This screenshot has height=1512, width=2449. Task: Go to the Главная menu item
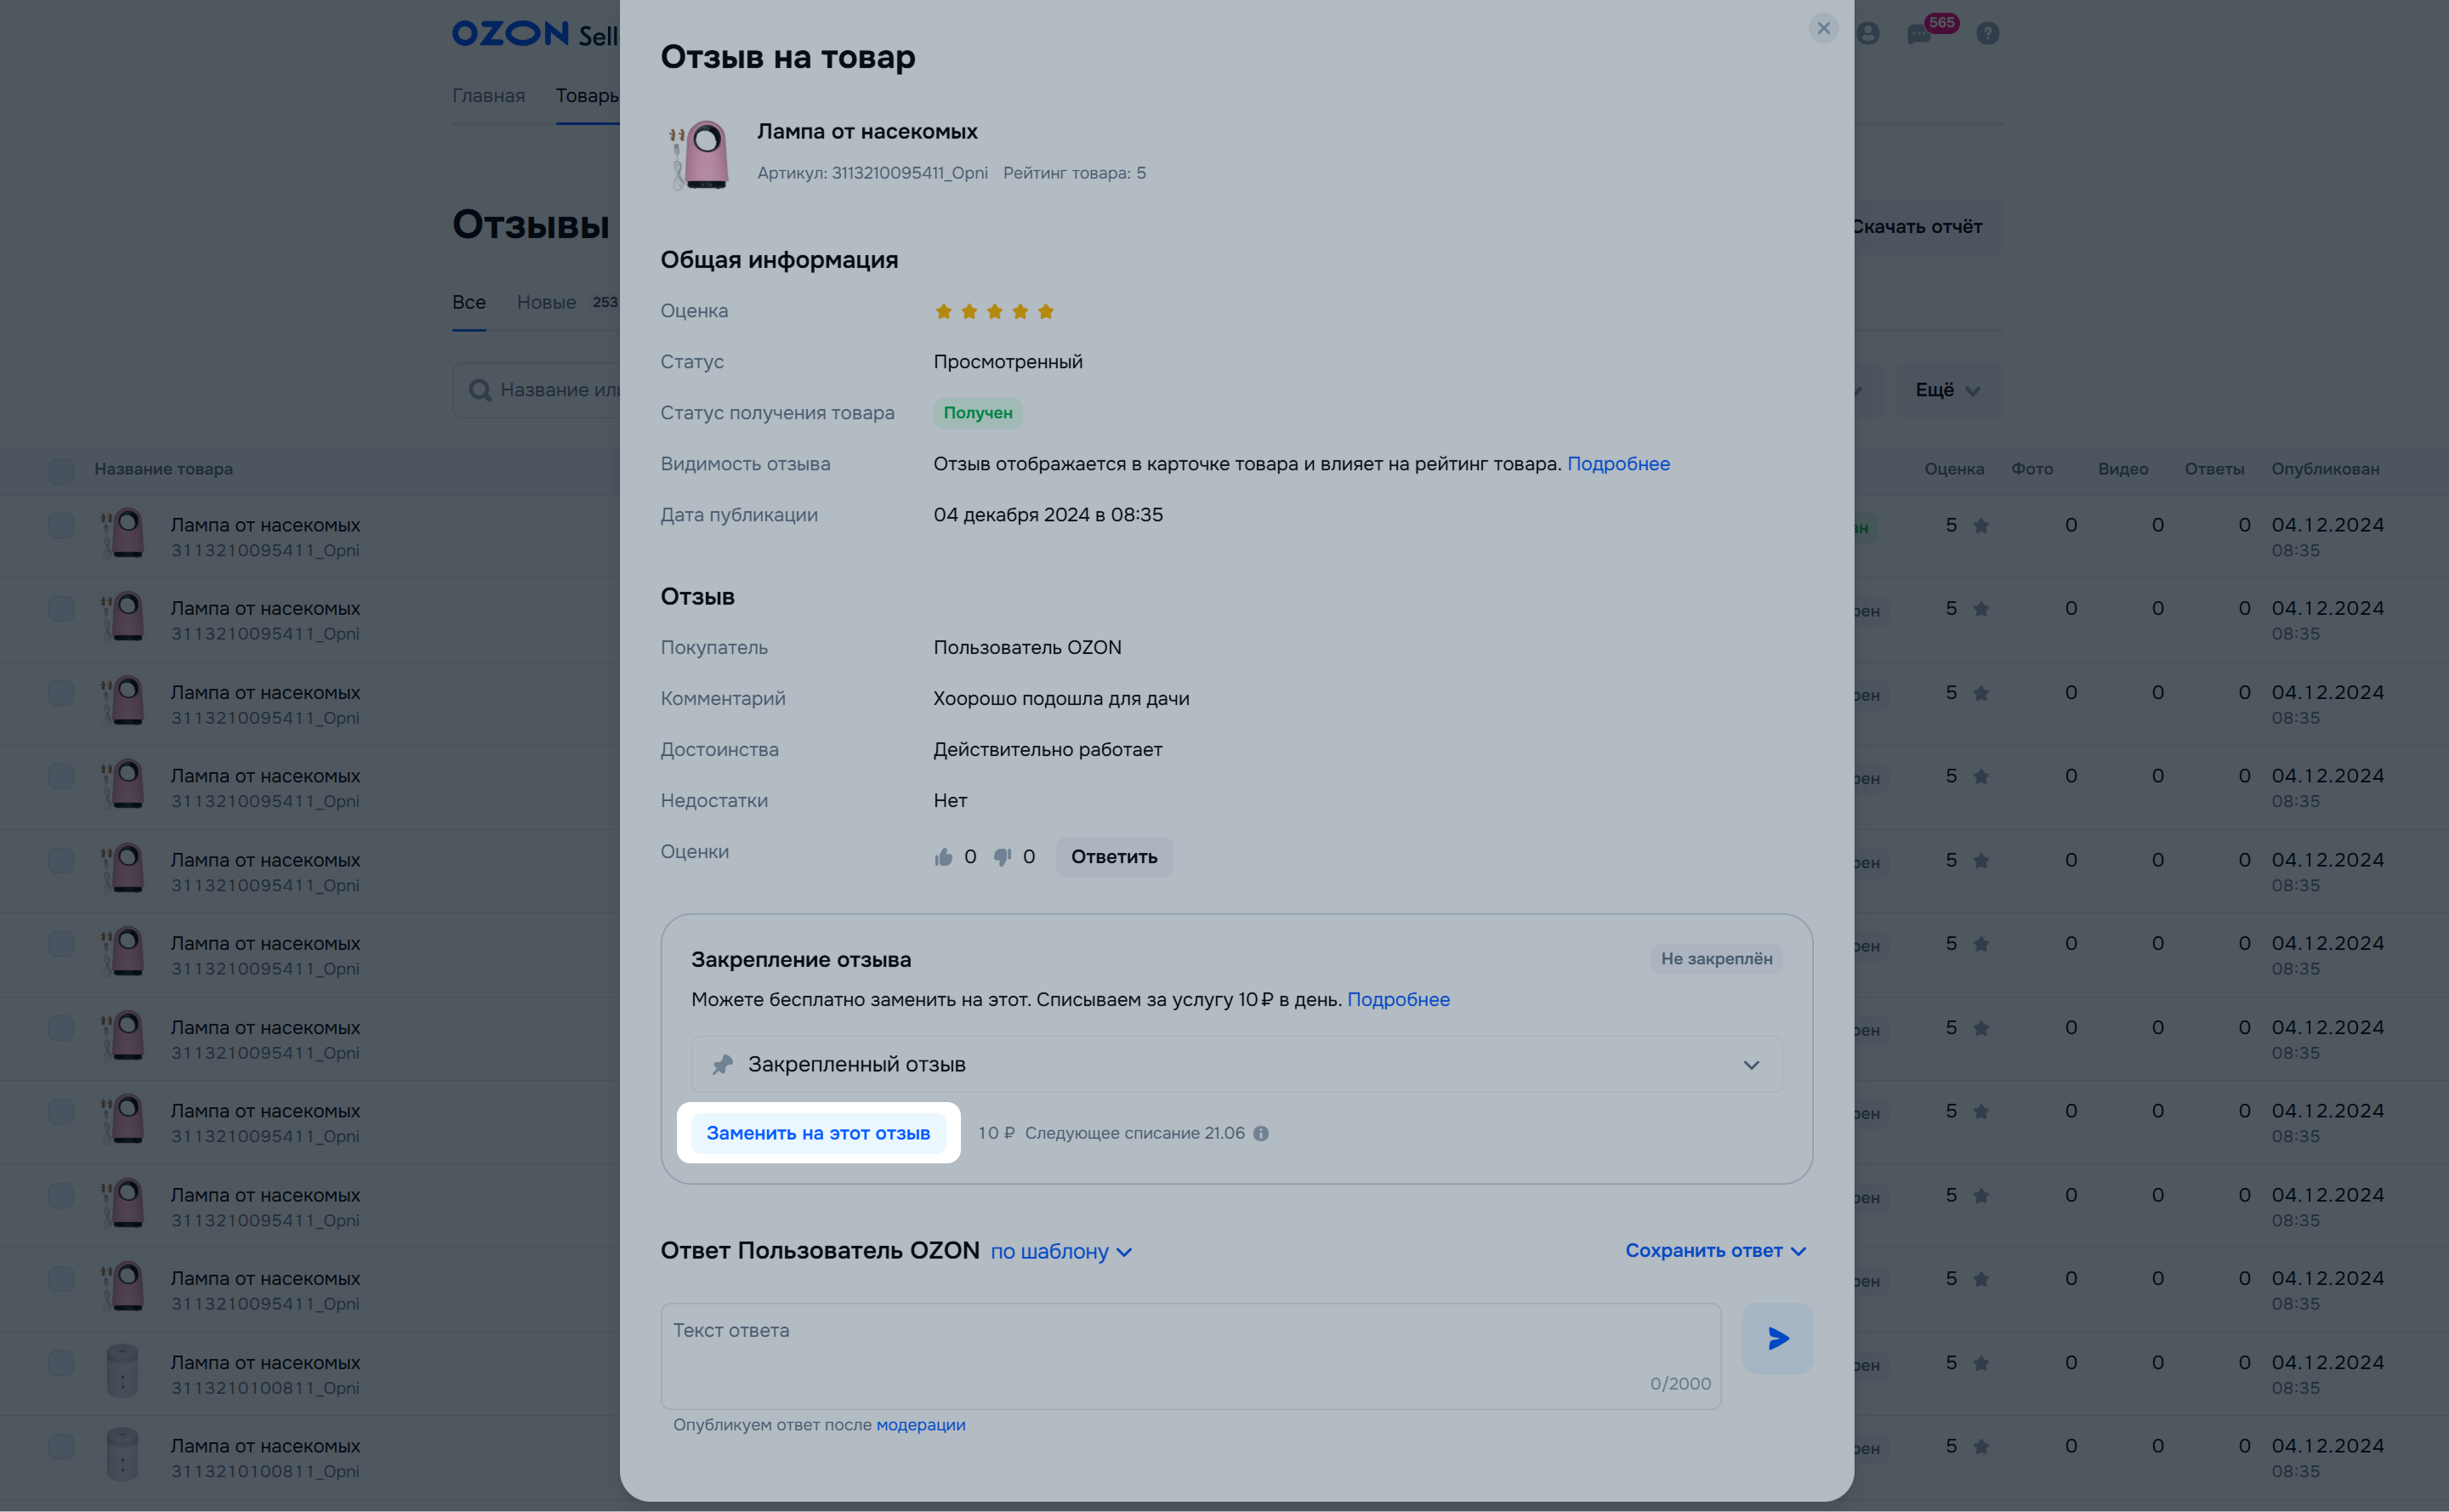[488, 96]
